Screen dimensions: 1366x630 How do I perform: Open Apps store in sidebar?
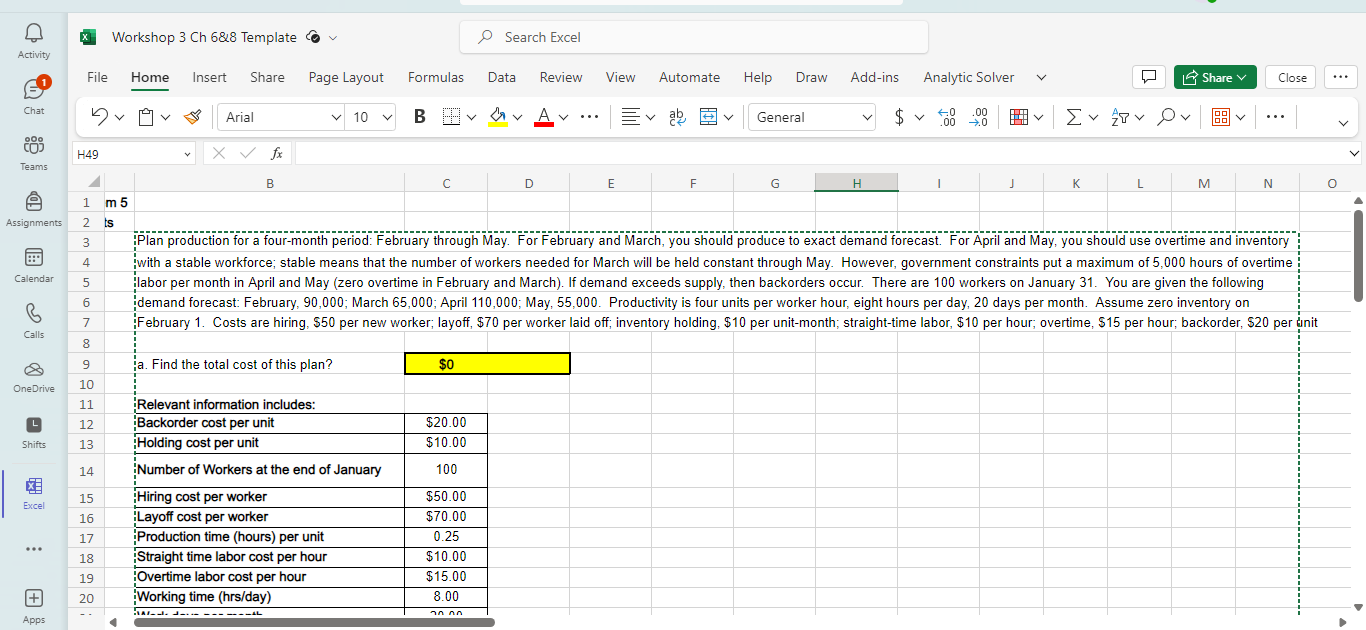point(34,605)
